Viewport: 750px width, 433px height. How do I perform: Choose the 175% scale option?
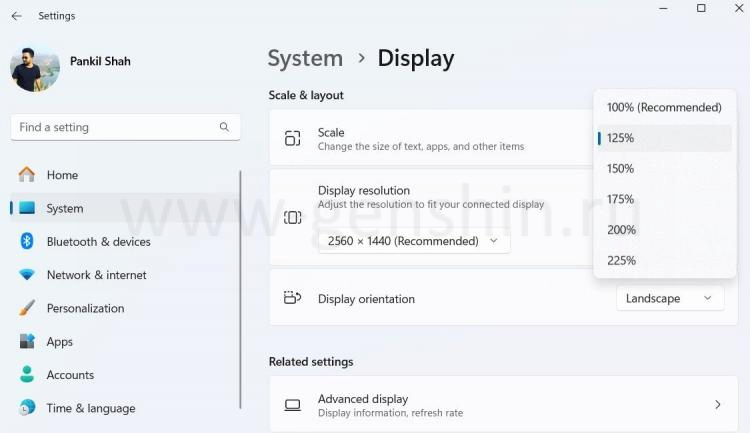pyautogui.click(x=664, y=199)
